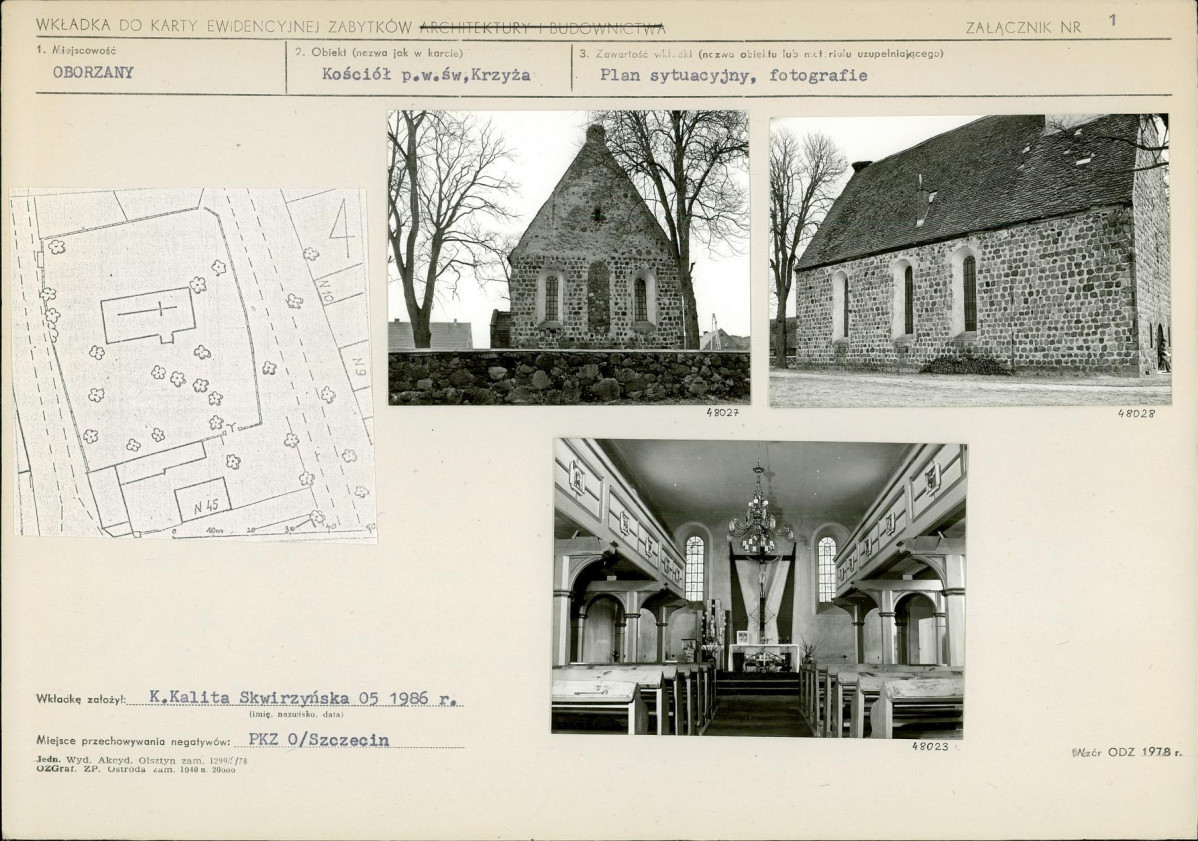This screenshot has height=841, width=1198.
Task: Click the cross-shaped church outline on the map
Action: pyautogui.click(x=148, y=315)
